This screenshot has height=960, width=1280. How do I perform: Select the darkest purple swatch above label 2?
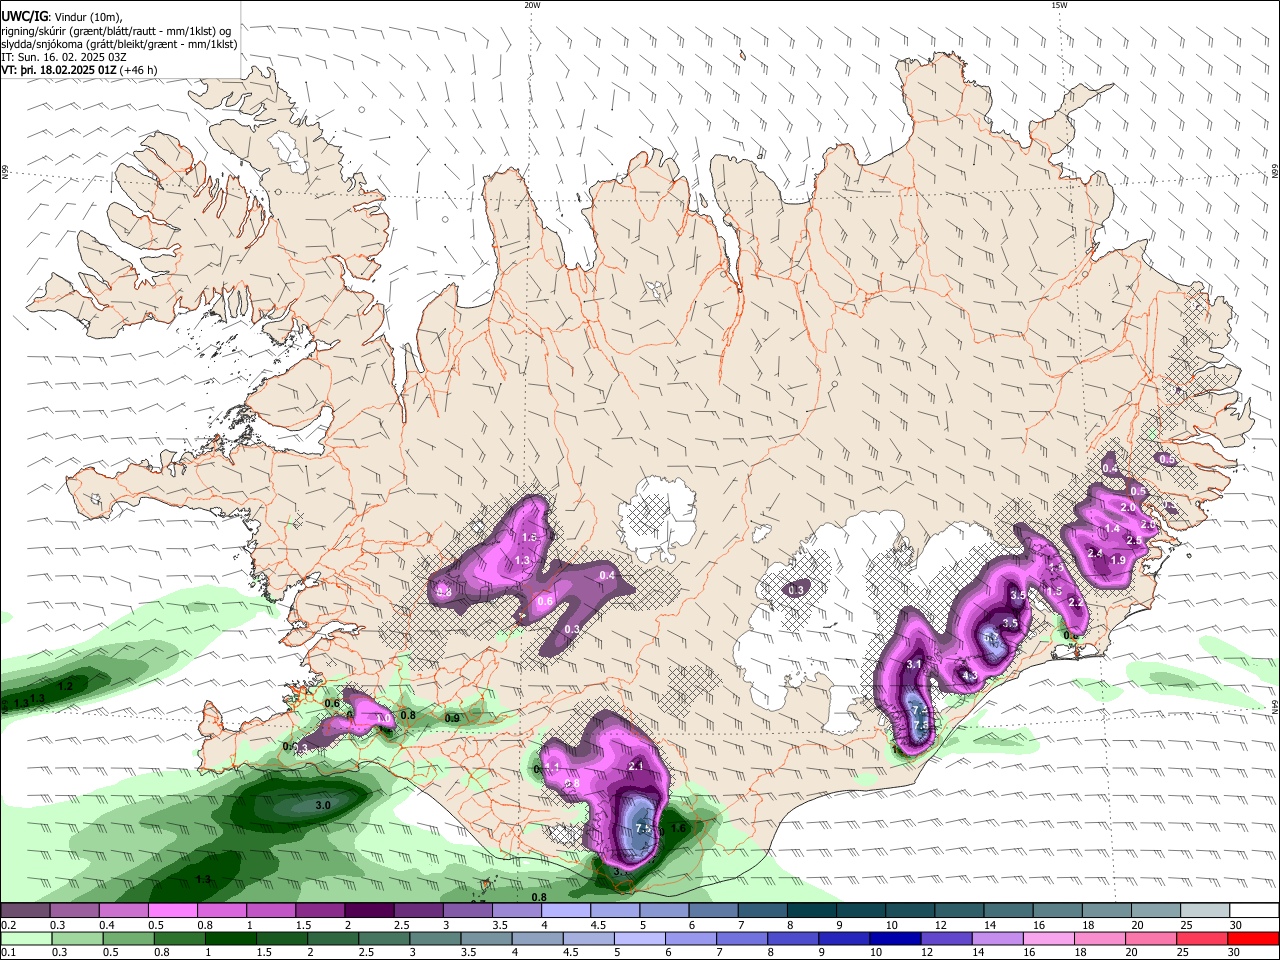click(x=367, y=911)
